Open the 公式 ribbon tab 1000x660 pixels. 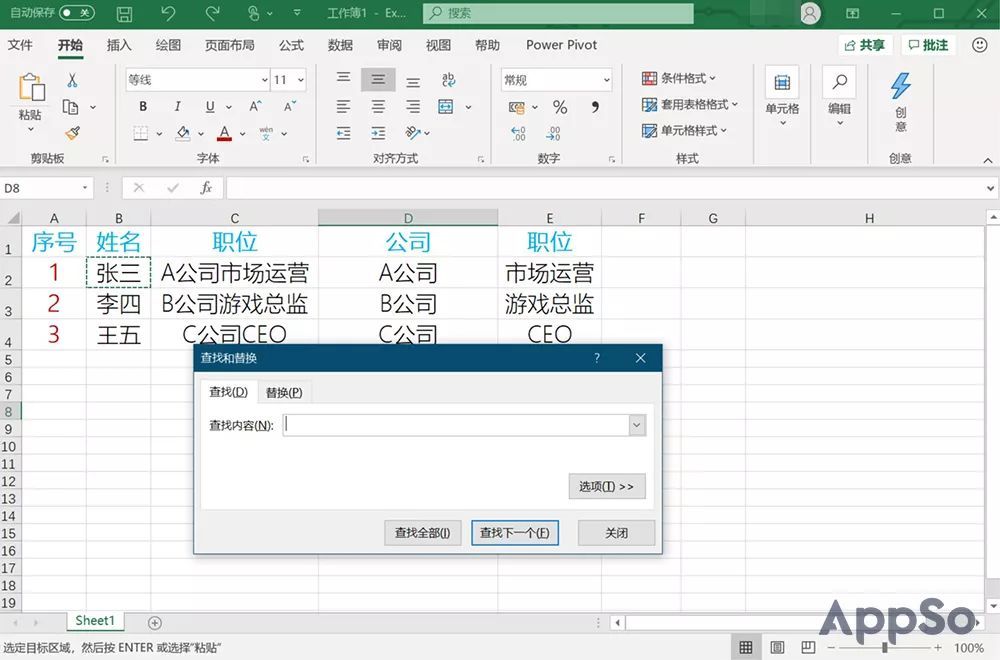click(x=291, y=45)
